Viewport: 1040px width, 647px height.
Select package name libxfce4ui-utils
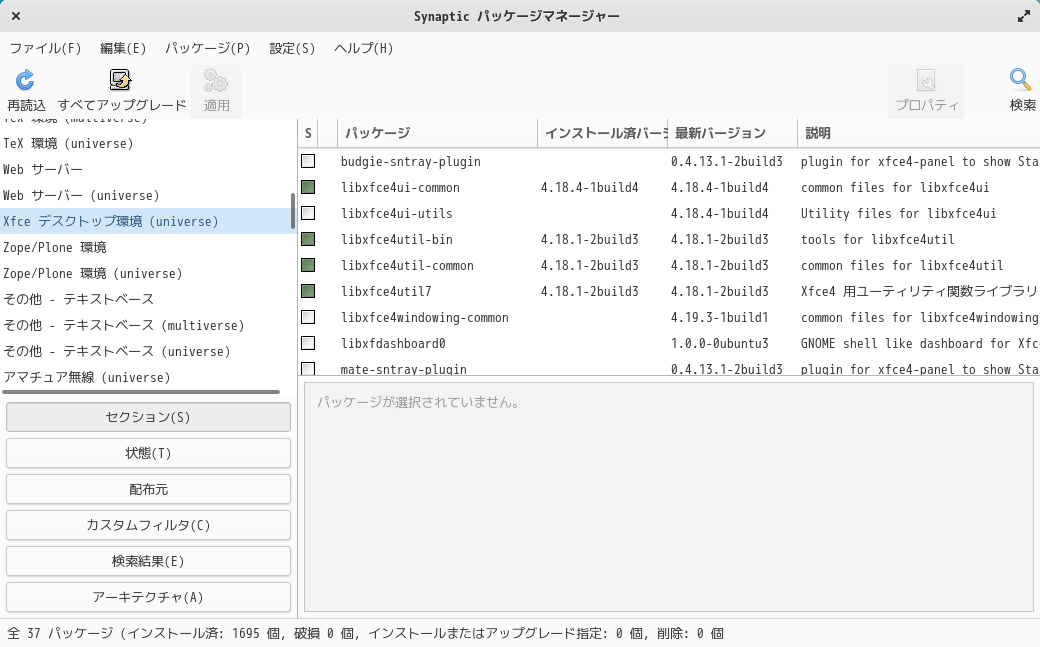tap(397, 213)
